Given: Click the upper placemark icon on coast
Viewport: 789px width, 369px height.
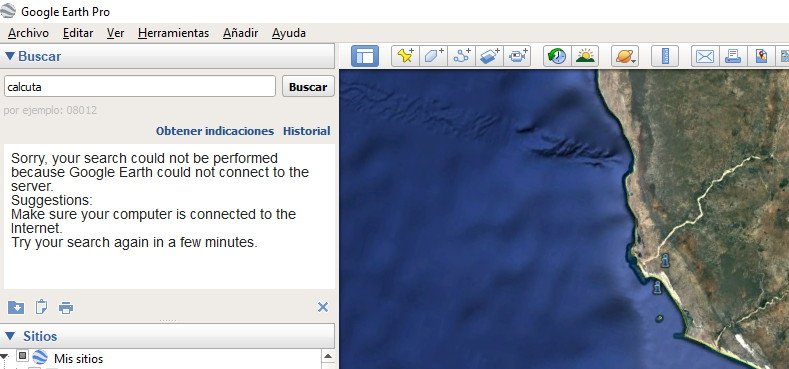Looking at the screenshot, I should (x=665, y=260).
